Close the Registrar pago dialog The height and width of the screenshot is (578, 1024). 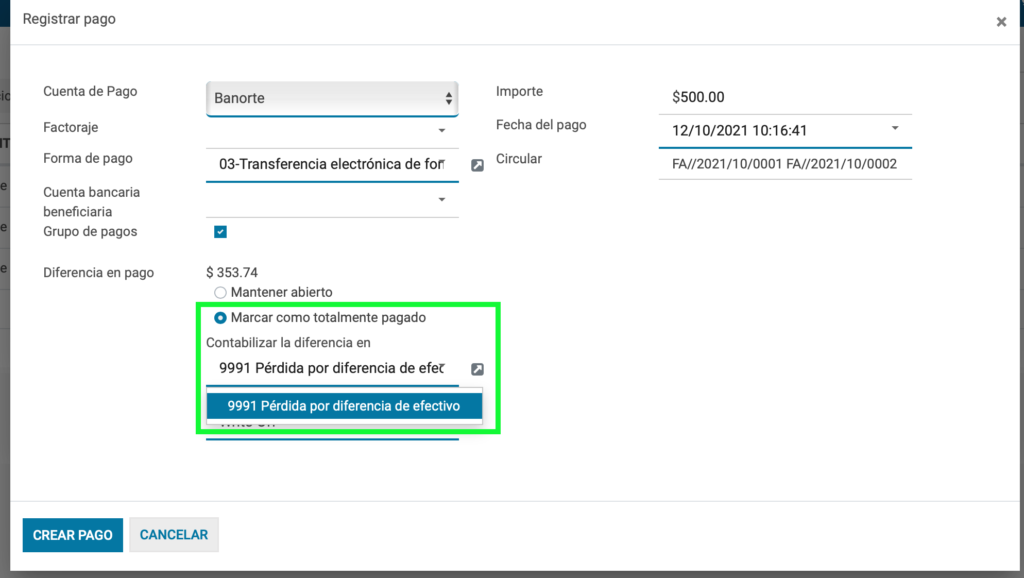point(1001,22)
